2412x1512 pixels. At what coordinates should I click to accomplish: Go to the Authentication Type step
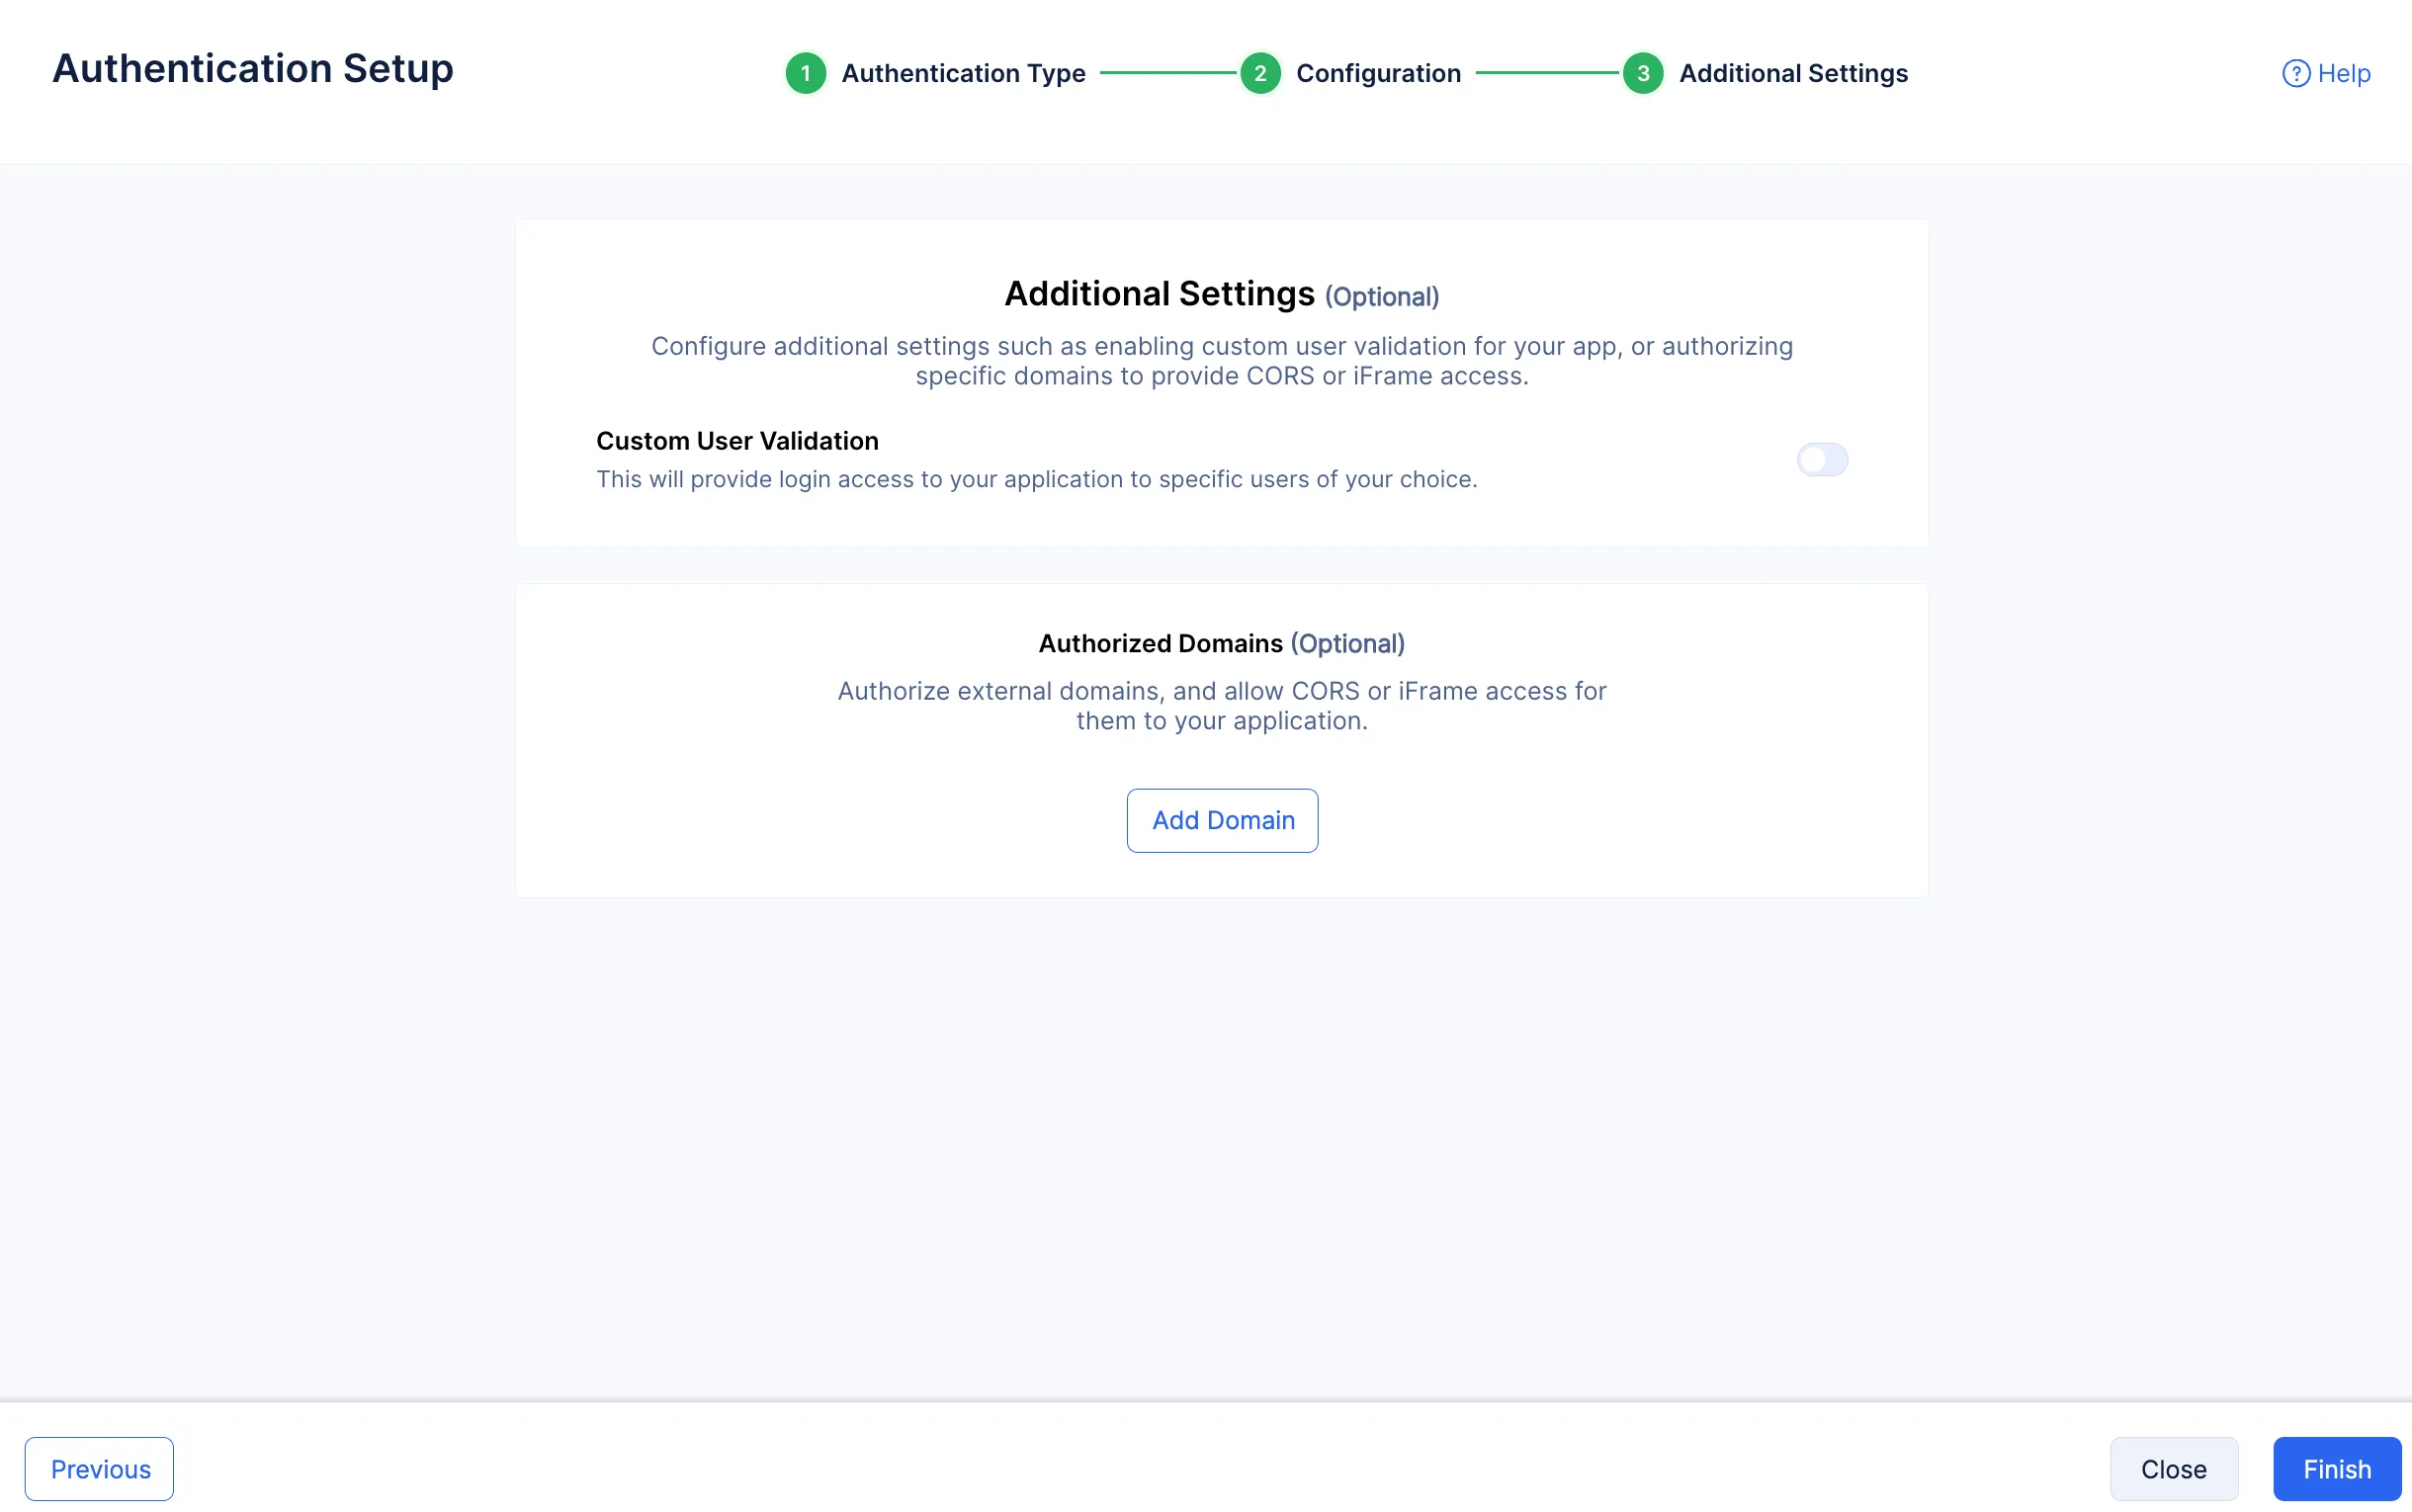coord(963,73)
